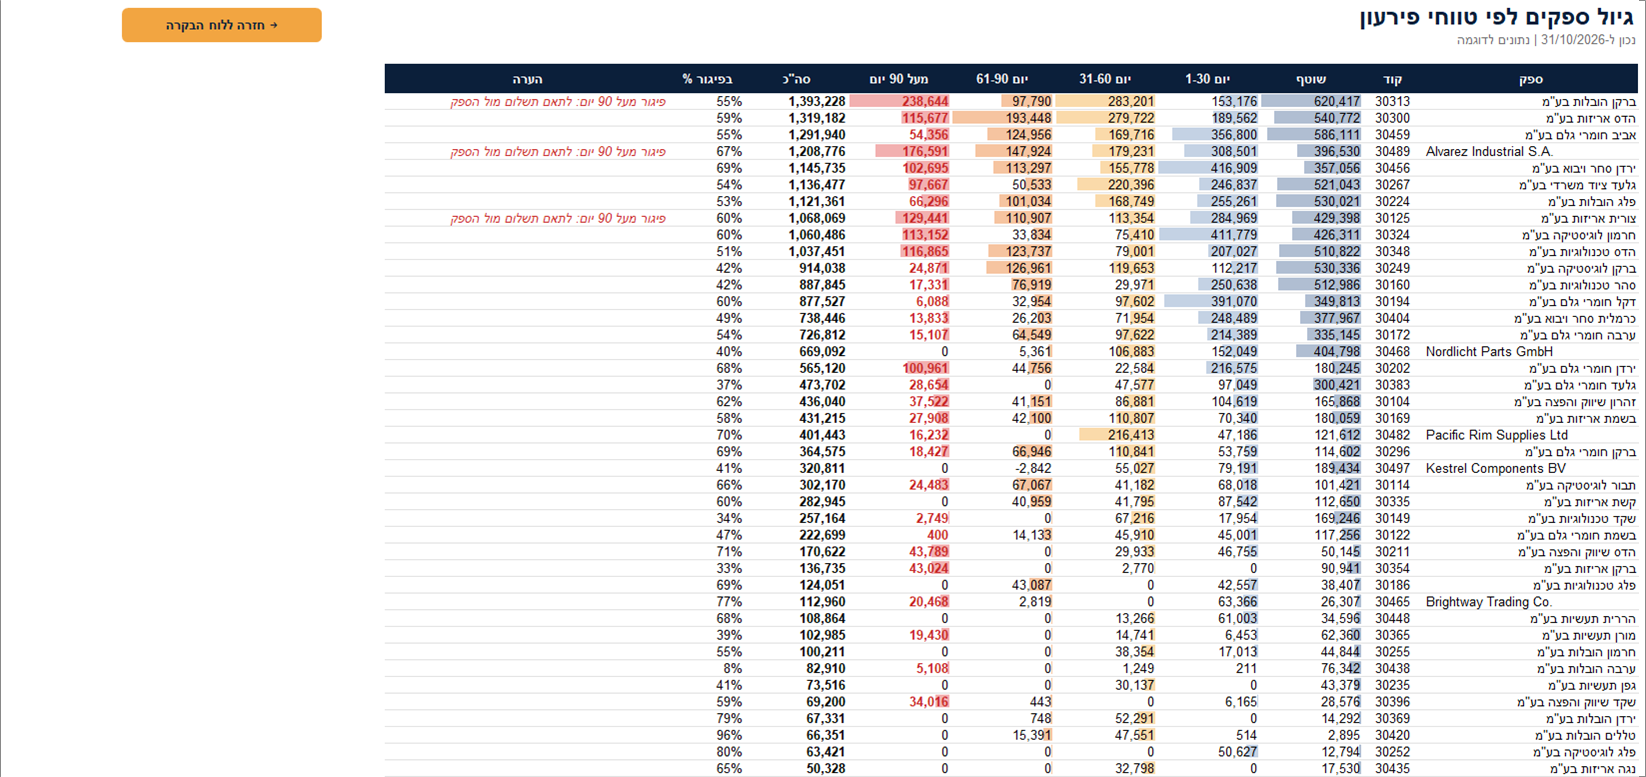Select the 'קוד' column header

(x=1392, y=79)
